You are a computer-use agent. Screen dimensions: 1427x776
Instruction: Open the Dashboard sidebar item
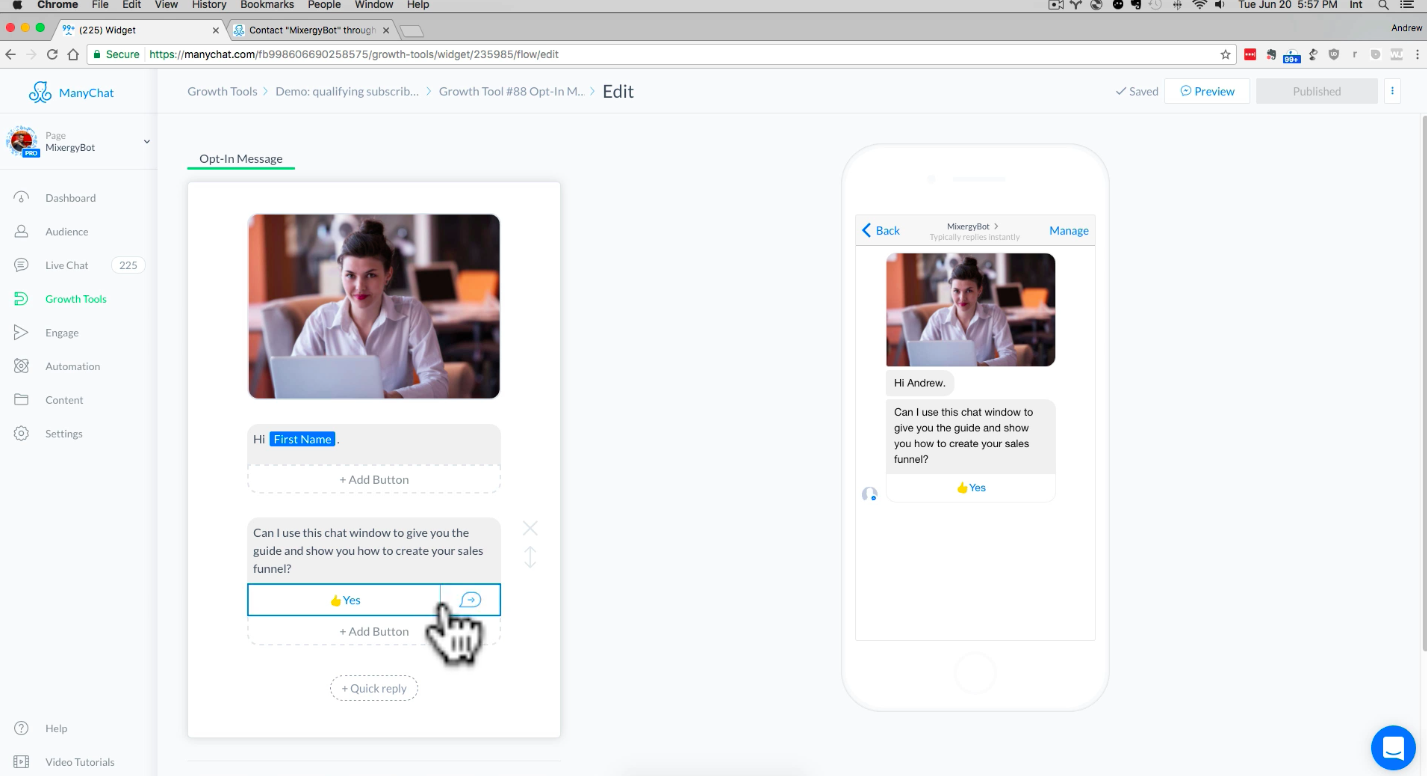[x=70, y=198]
